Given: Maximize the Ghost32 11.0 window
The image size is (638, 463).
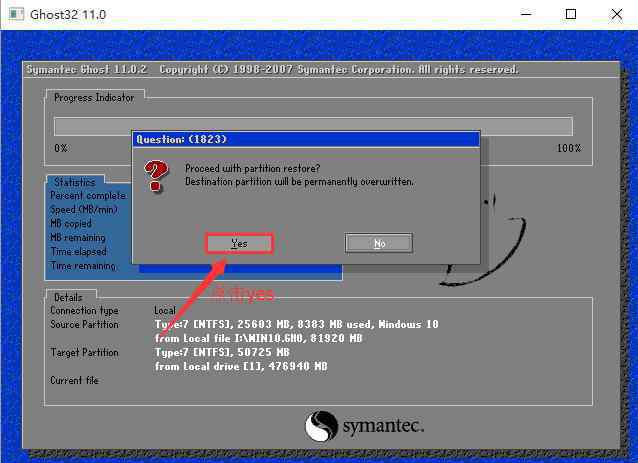Looking at the screenshot, I should pyautogui.click(x=571, y=14).
